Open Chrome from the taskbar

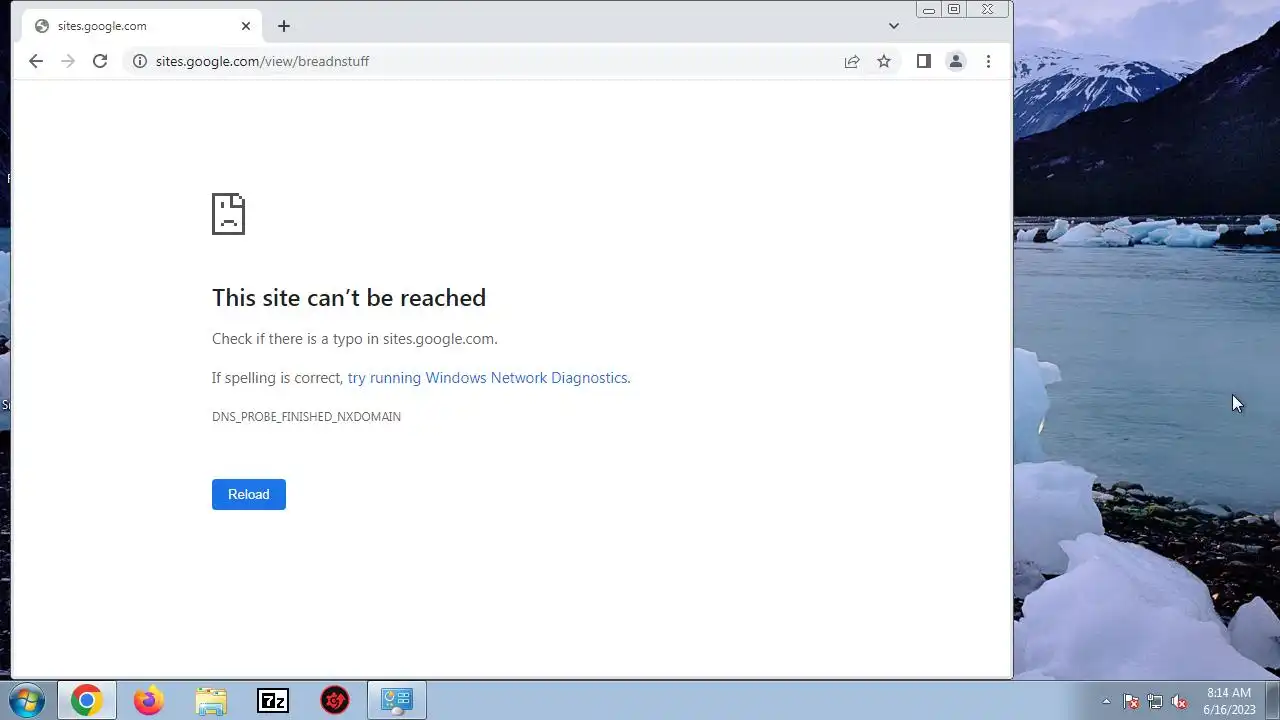pos(86,701)
